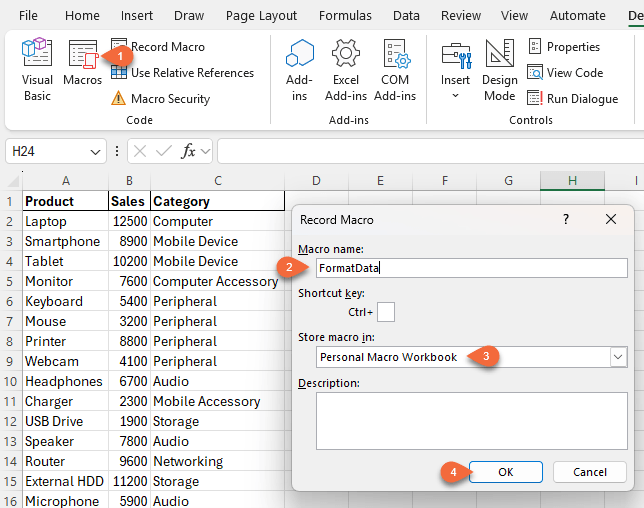Select the Sales header cell
This screenshot has height=508, width=644.
[x=129, y=201]
